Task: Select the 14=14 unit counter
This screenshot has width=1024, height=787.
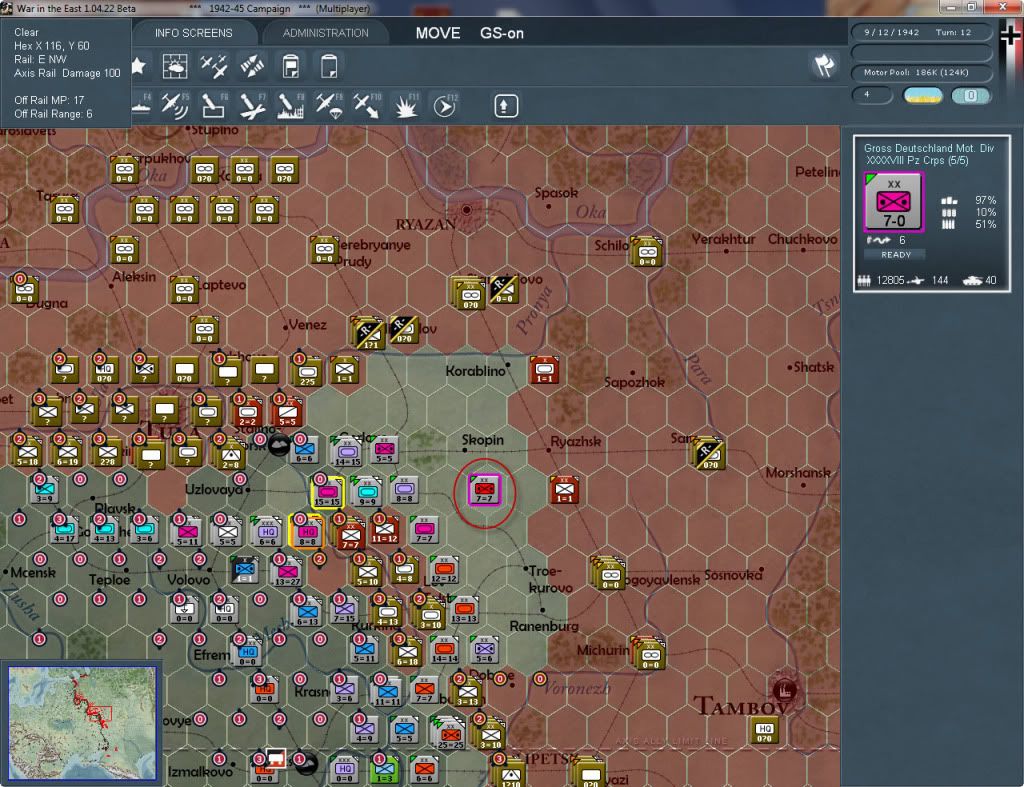Action: coord(444,650)
